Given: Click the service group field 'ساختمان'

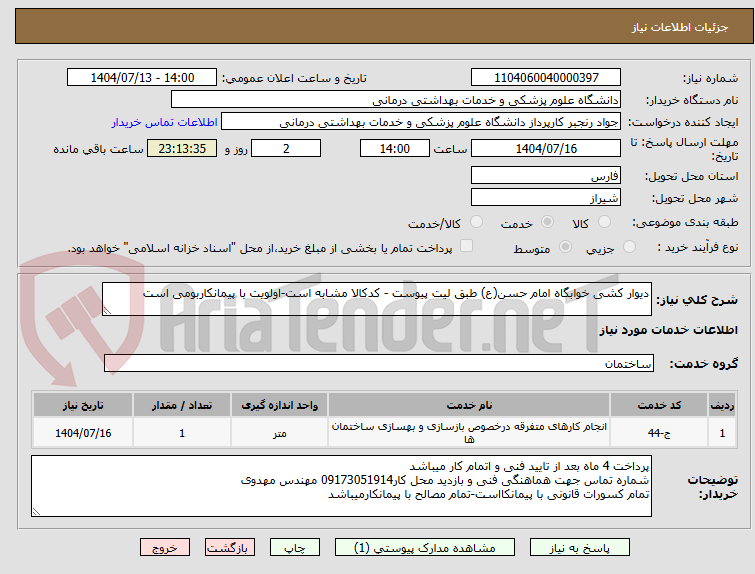Looking at the screenshot, I should click(x=379, y=364).
